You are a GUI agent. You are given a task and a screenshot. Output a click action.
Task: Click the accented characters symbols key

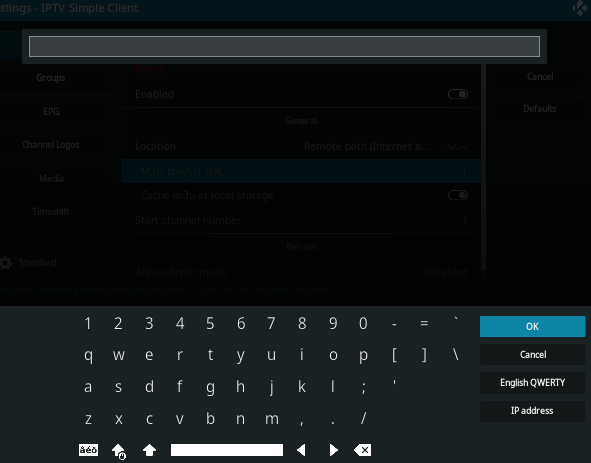click(x=89, y=450)
